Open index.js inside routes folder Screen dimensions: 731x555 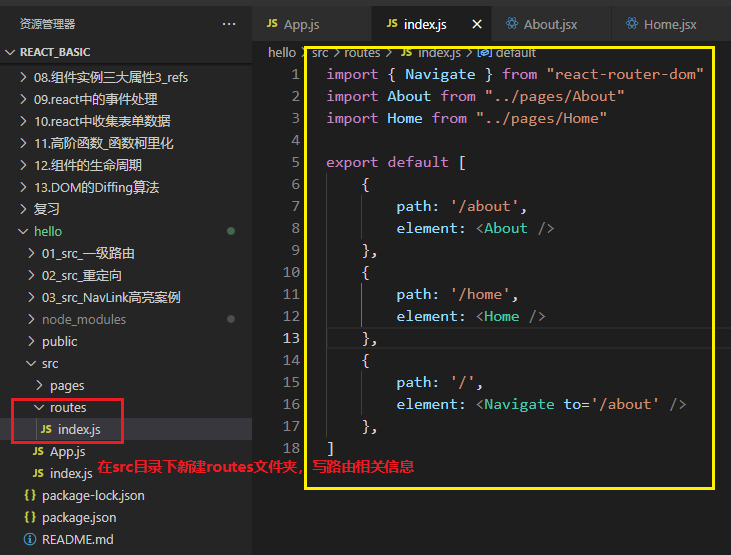point(79,430)
